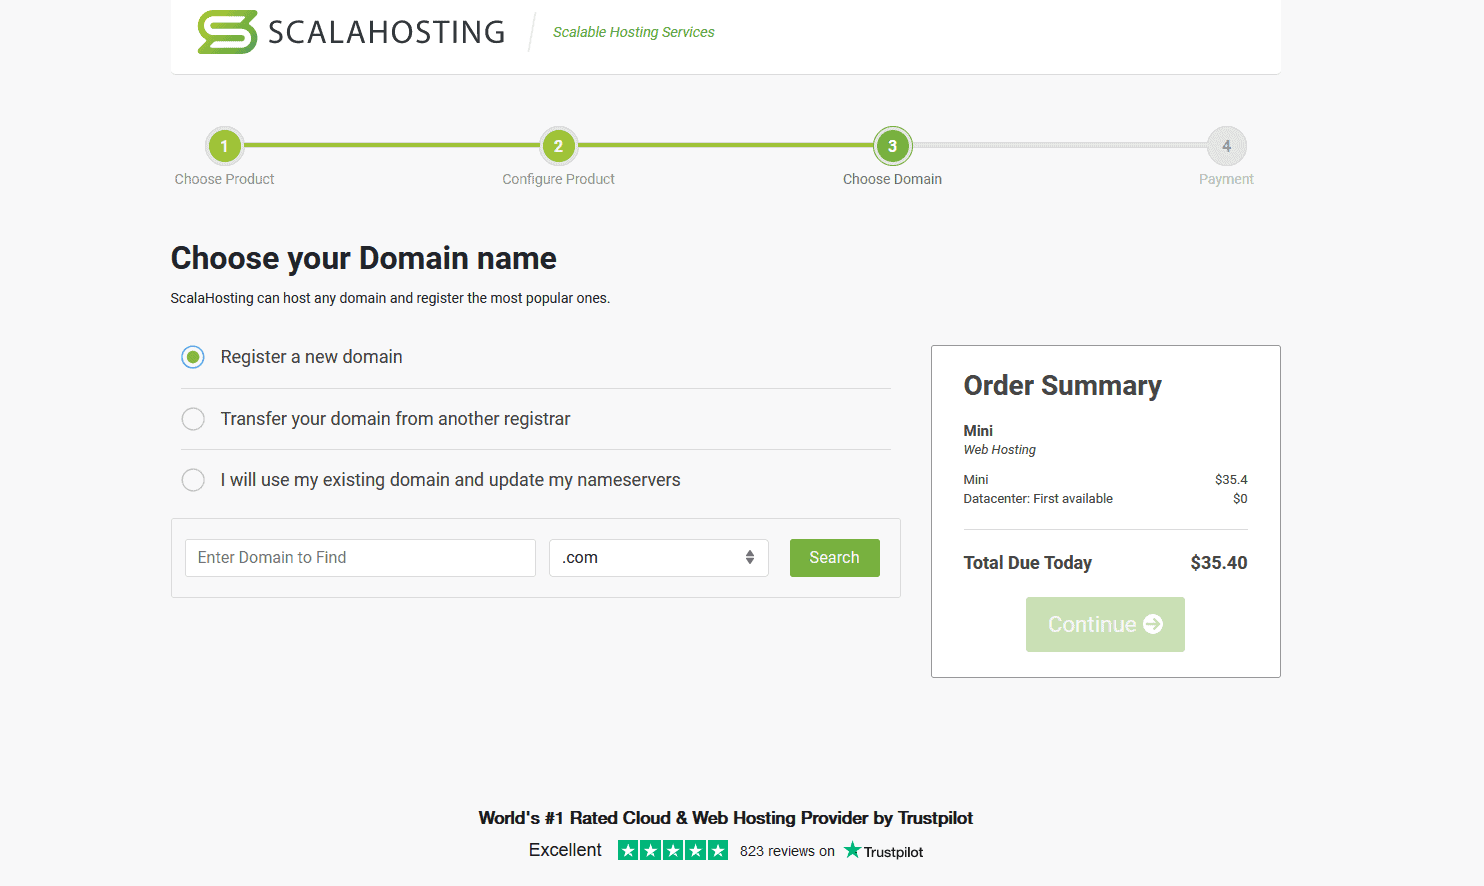
Task: Click step 2 circle Configure Product
Action: (x=558, y=146)
